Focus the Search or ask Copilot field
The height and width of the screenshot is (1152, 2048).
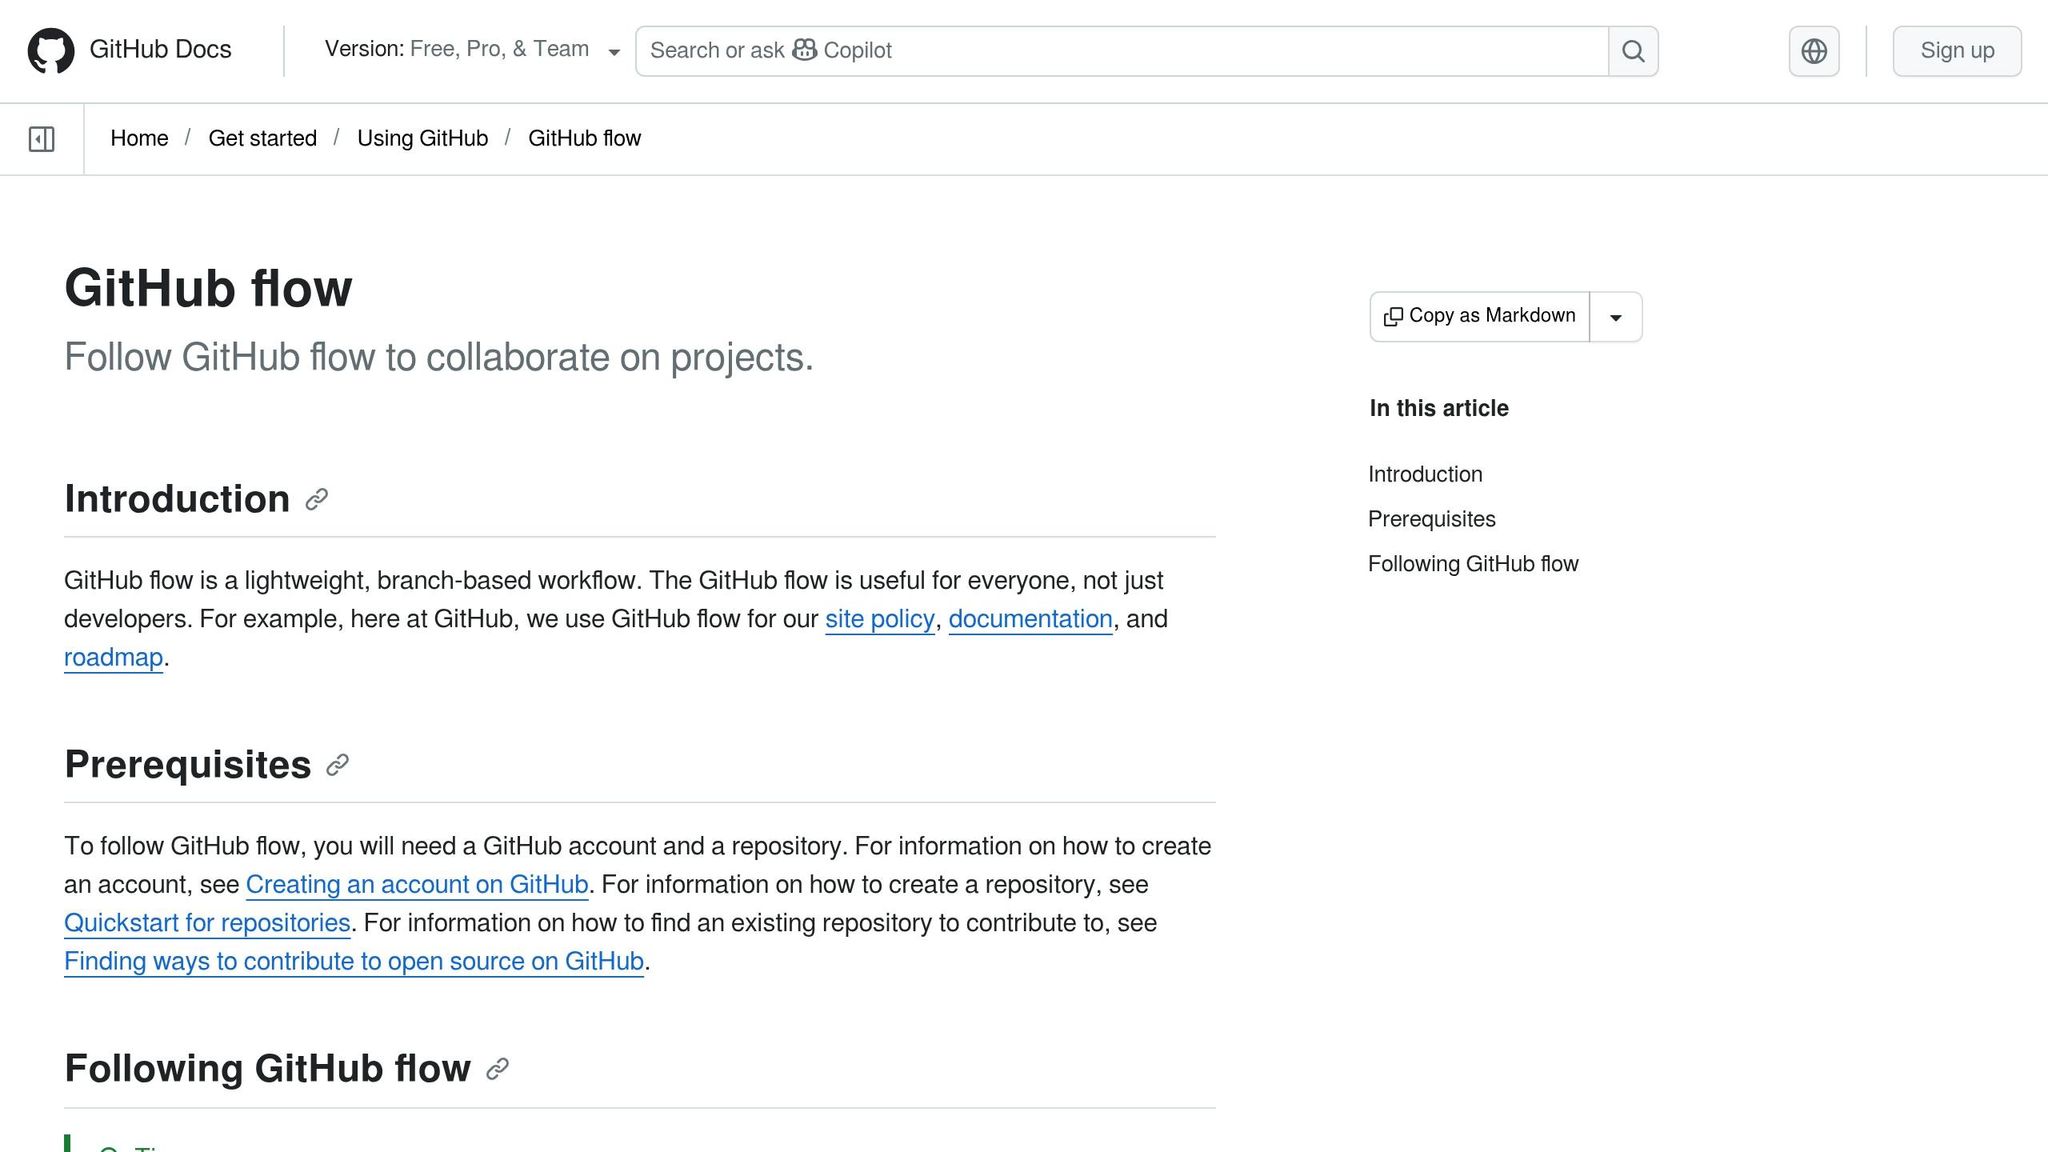1122,51
